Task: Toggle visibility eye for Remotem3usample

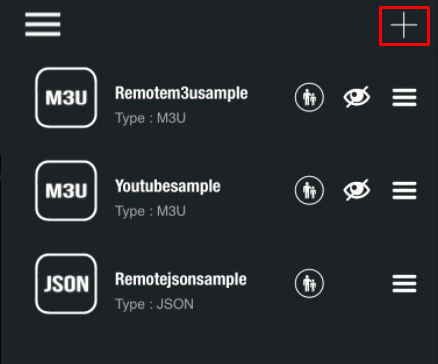Action: coord(357,97)
